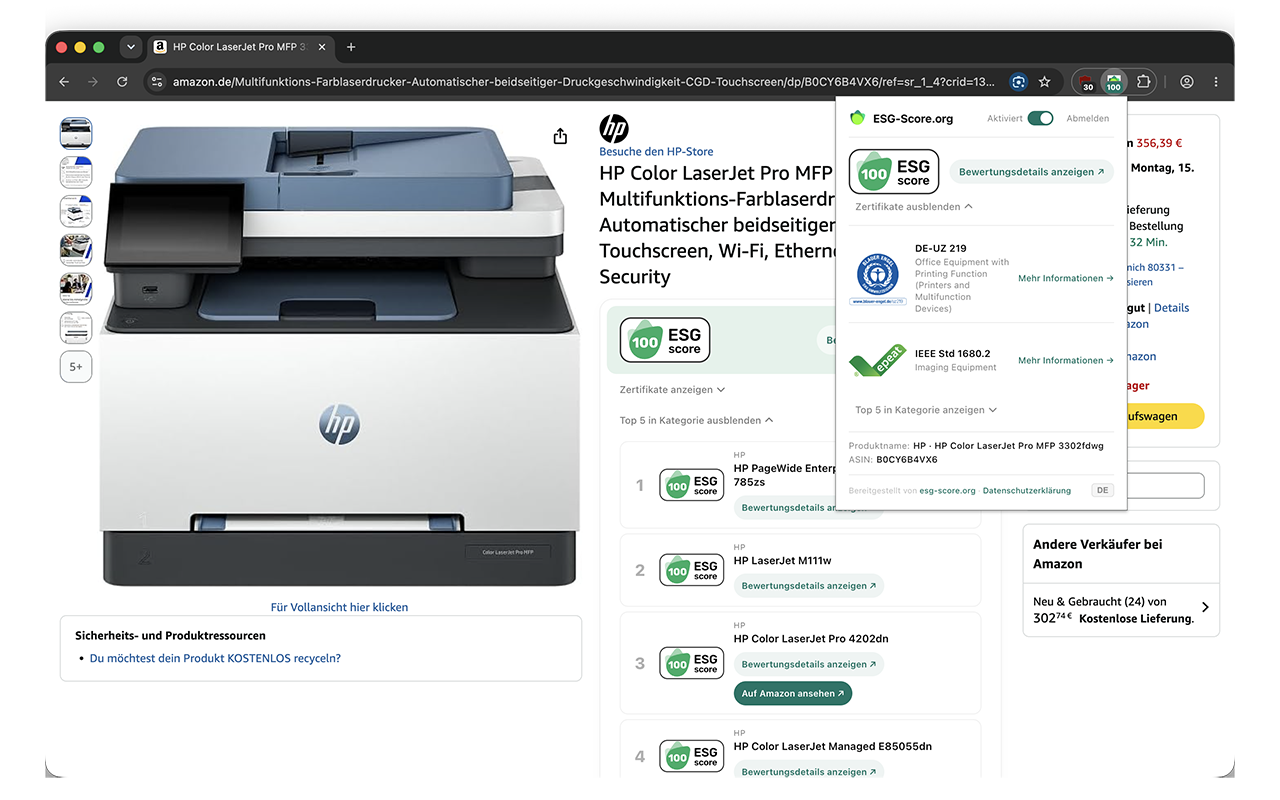
Task: Select the thumbnail showing people in an office
Action: 76,289
